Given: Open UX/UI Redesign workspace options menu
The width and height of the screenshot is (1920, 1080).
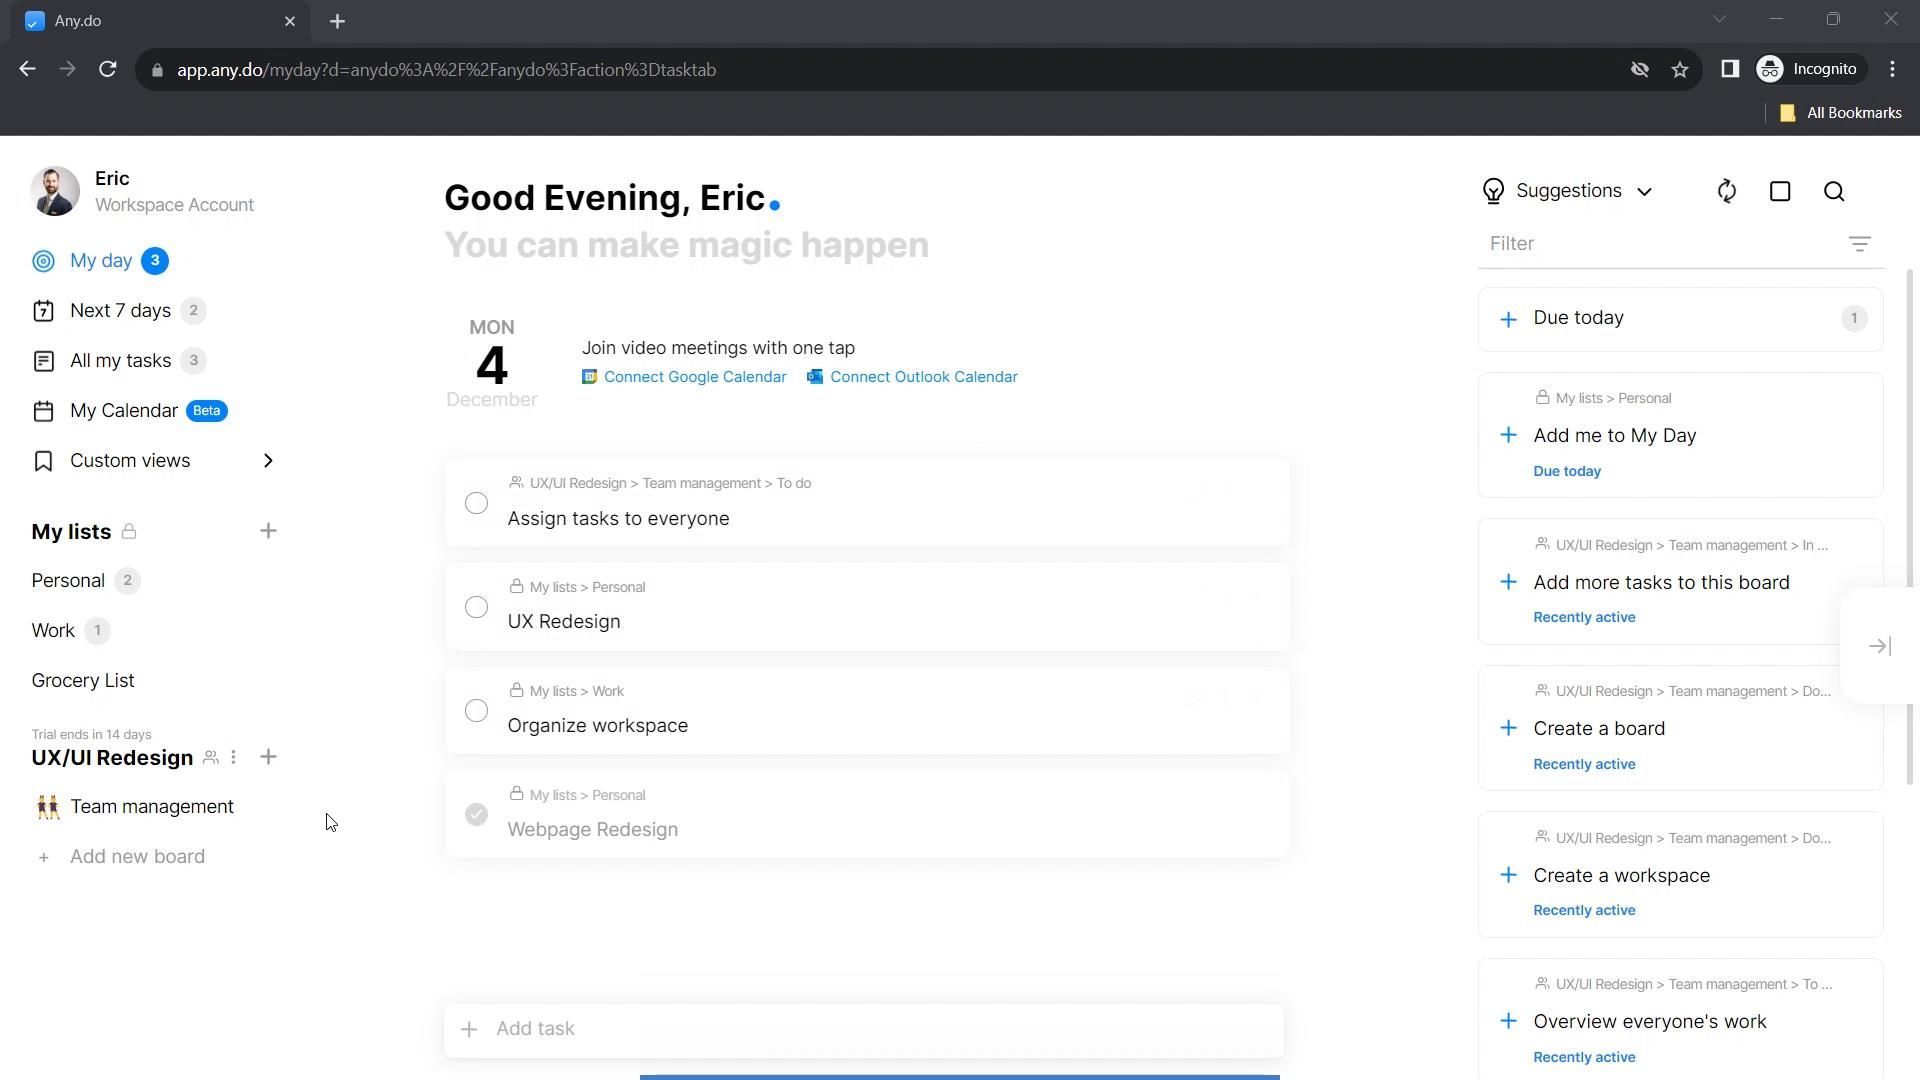Looking at the screenshot, I should point(234,758).
